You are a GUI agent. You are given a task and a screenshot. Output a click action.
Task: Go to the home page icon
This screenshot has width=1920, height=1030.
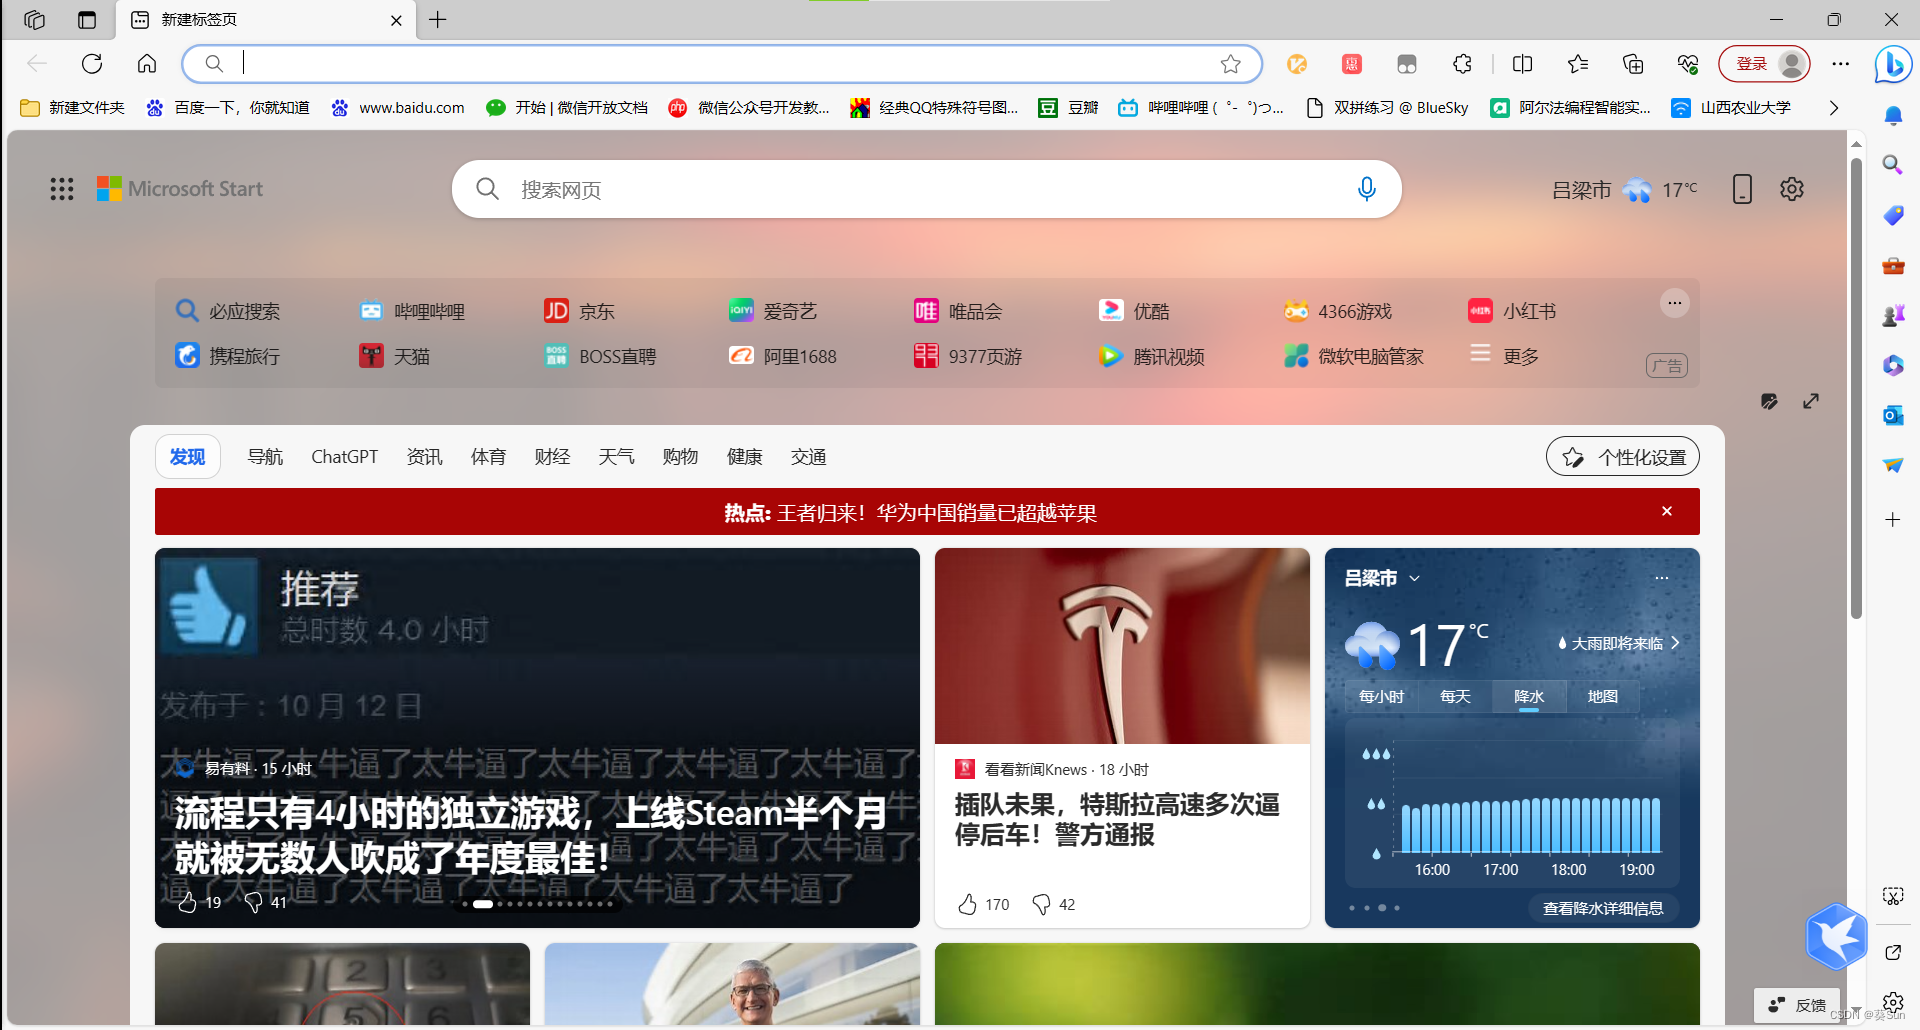click(147, 64)
